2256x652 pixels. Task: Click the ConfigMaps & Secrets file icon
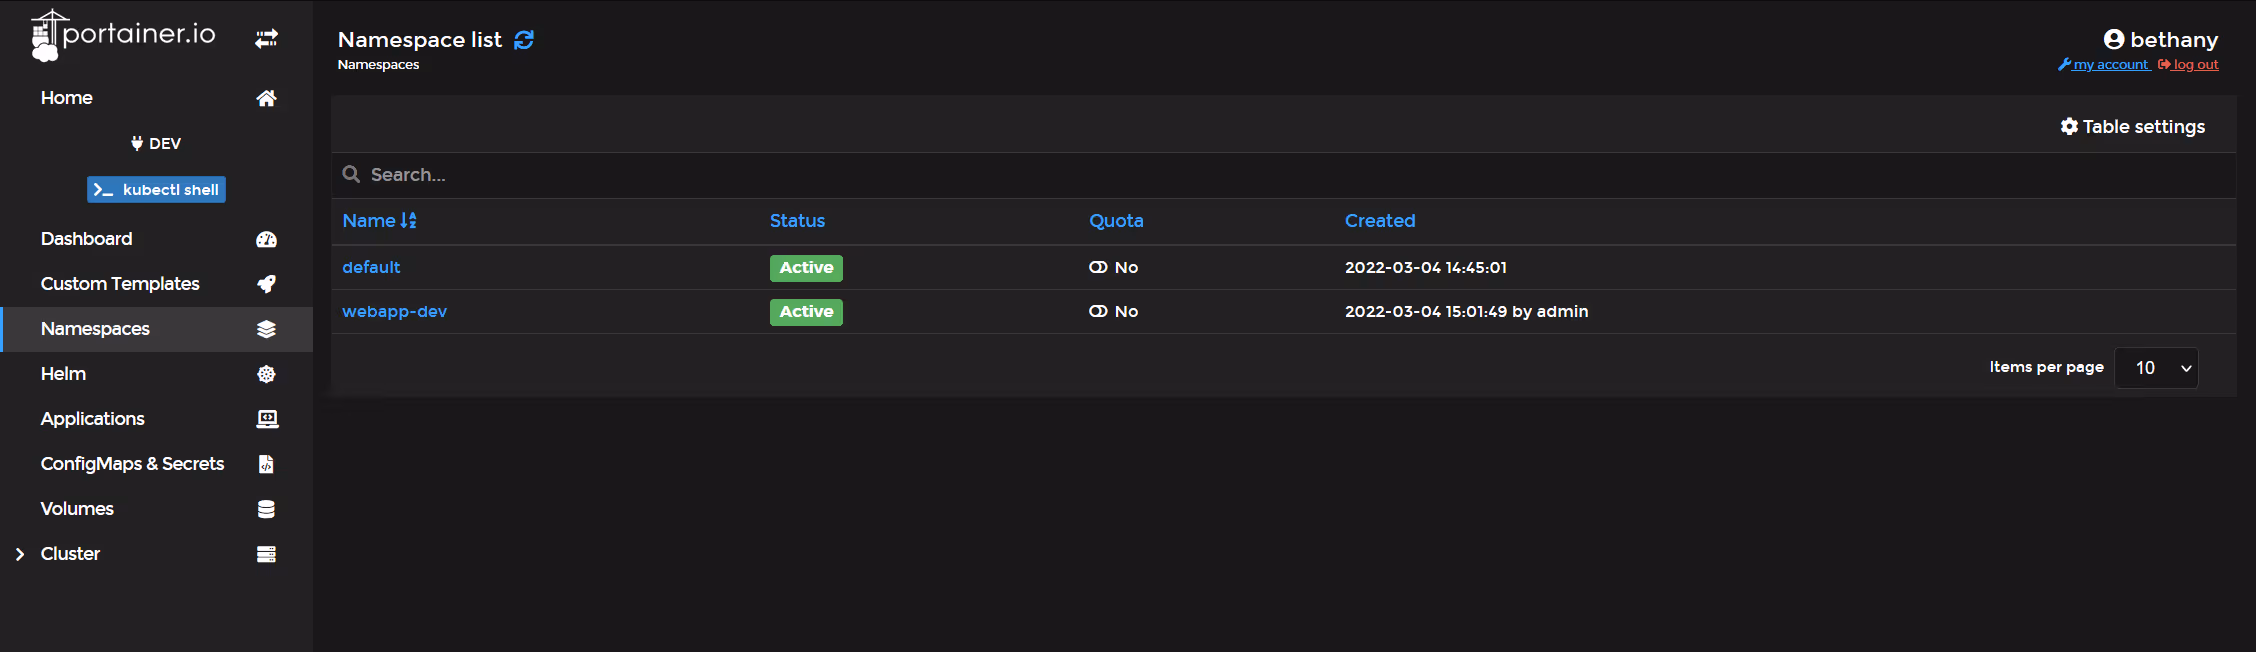266,464
